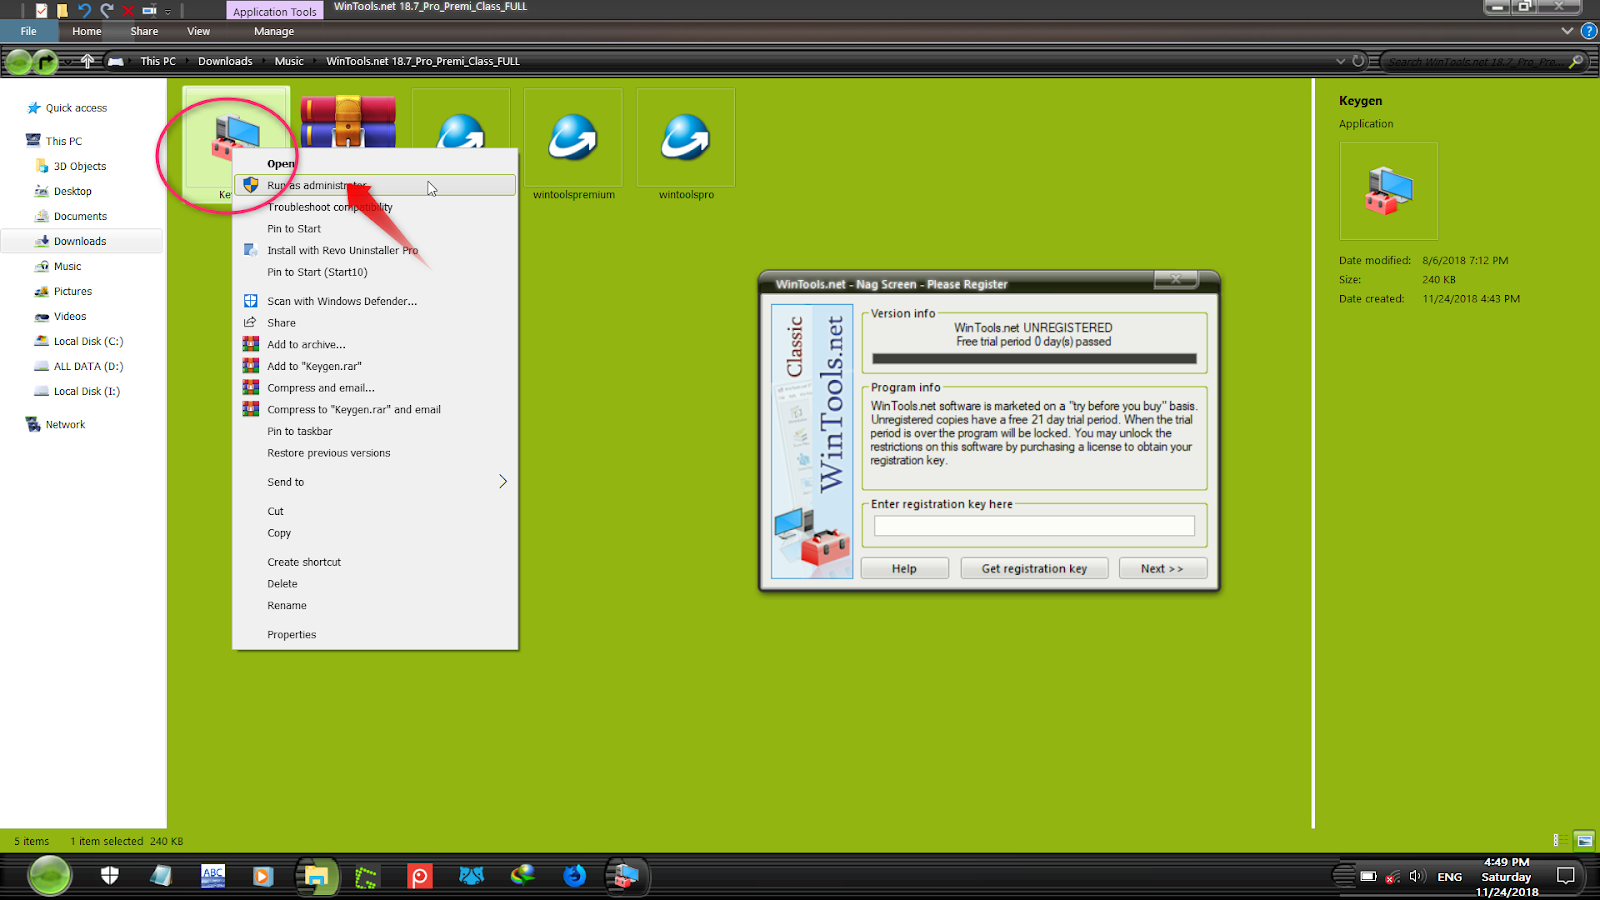
Task: Launch Firefox from the taskbar
Action: coord(574,876)
